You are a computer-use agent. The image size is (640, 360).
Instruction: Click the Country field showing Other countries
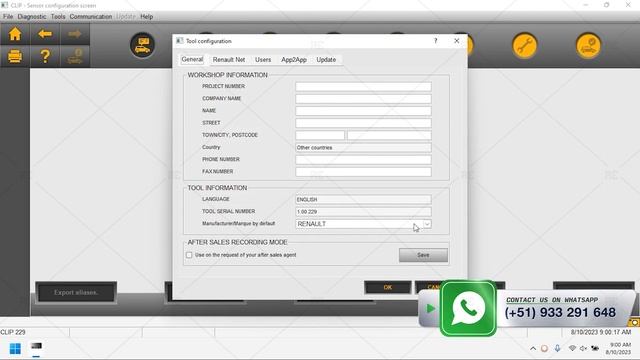pos(363,147)
